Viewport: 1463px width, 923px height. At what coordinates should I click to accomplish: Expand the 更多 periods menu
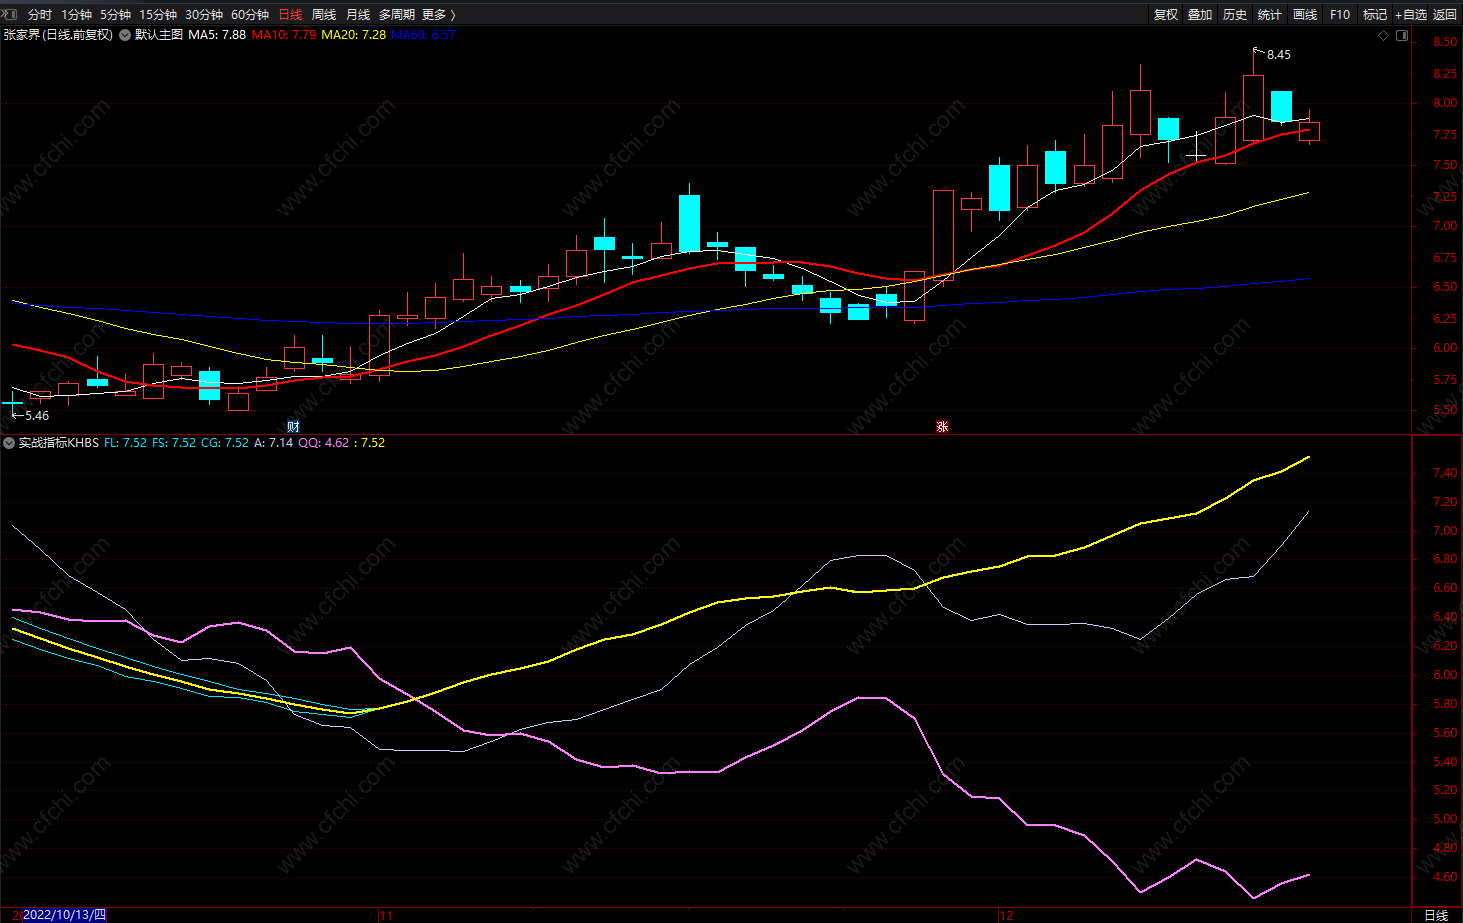pyautogui.click(x=438, y=15)
